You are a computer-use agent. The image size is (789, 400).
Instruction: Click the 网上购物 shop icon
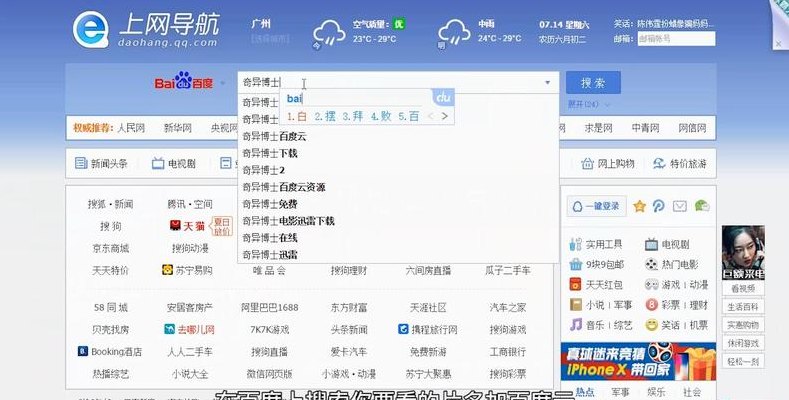click(x=587, y=163)
